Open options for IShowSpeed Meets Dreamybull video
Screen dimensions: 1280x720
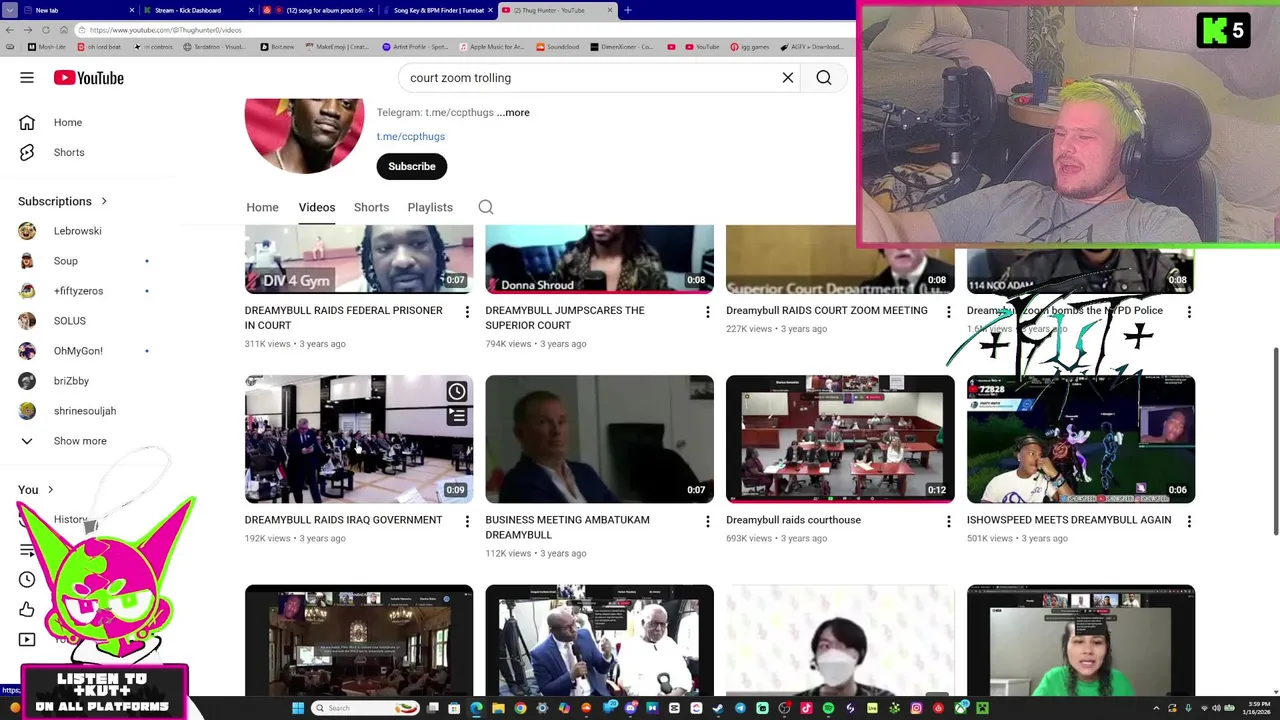pyautogui.click(x=1189, y=521)
